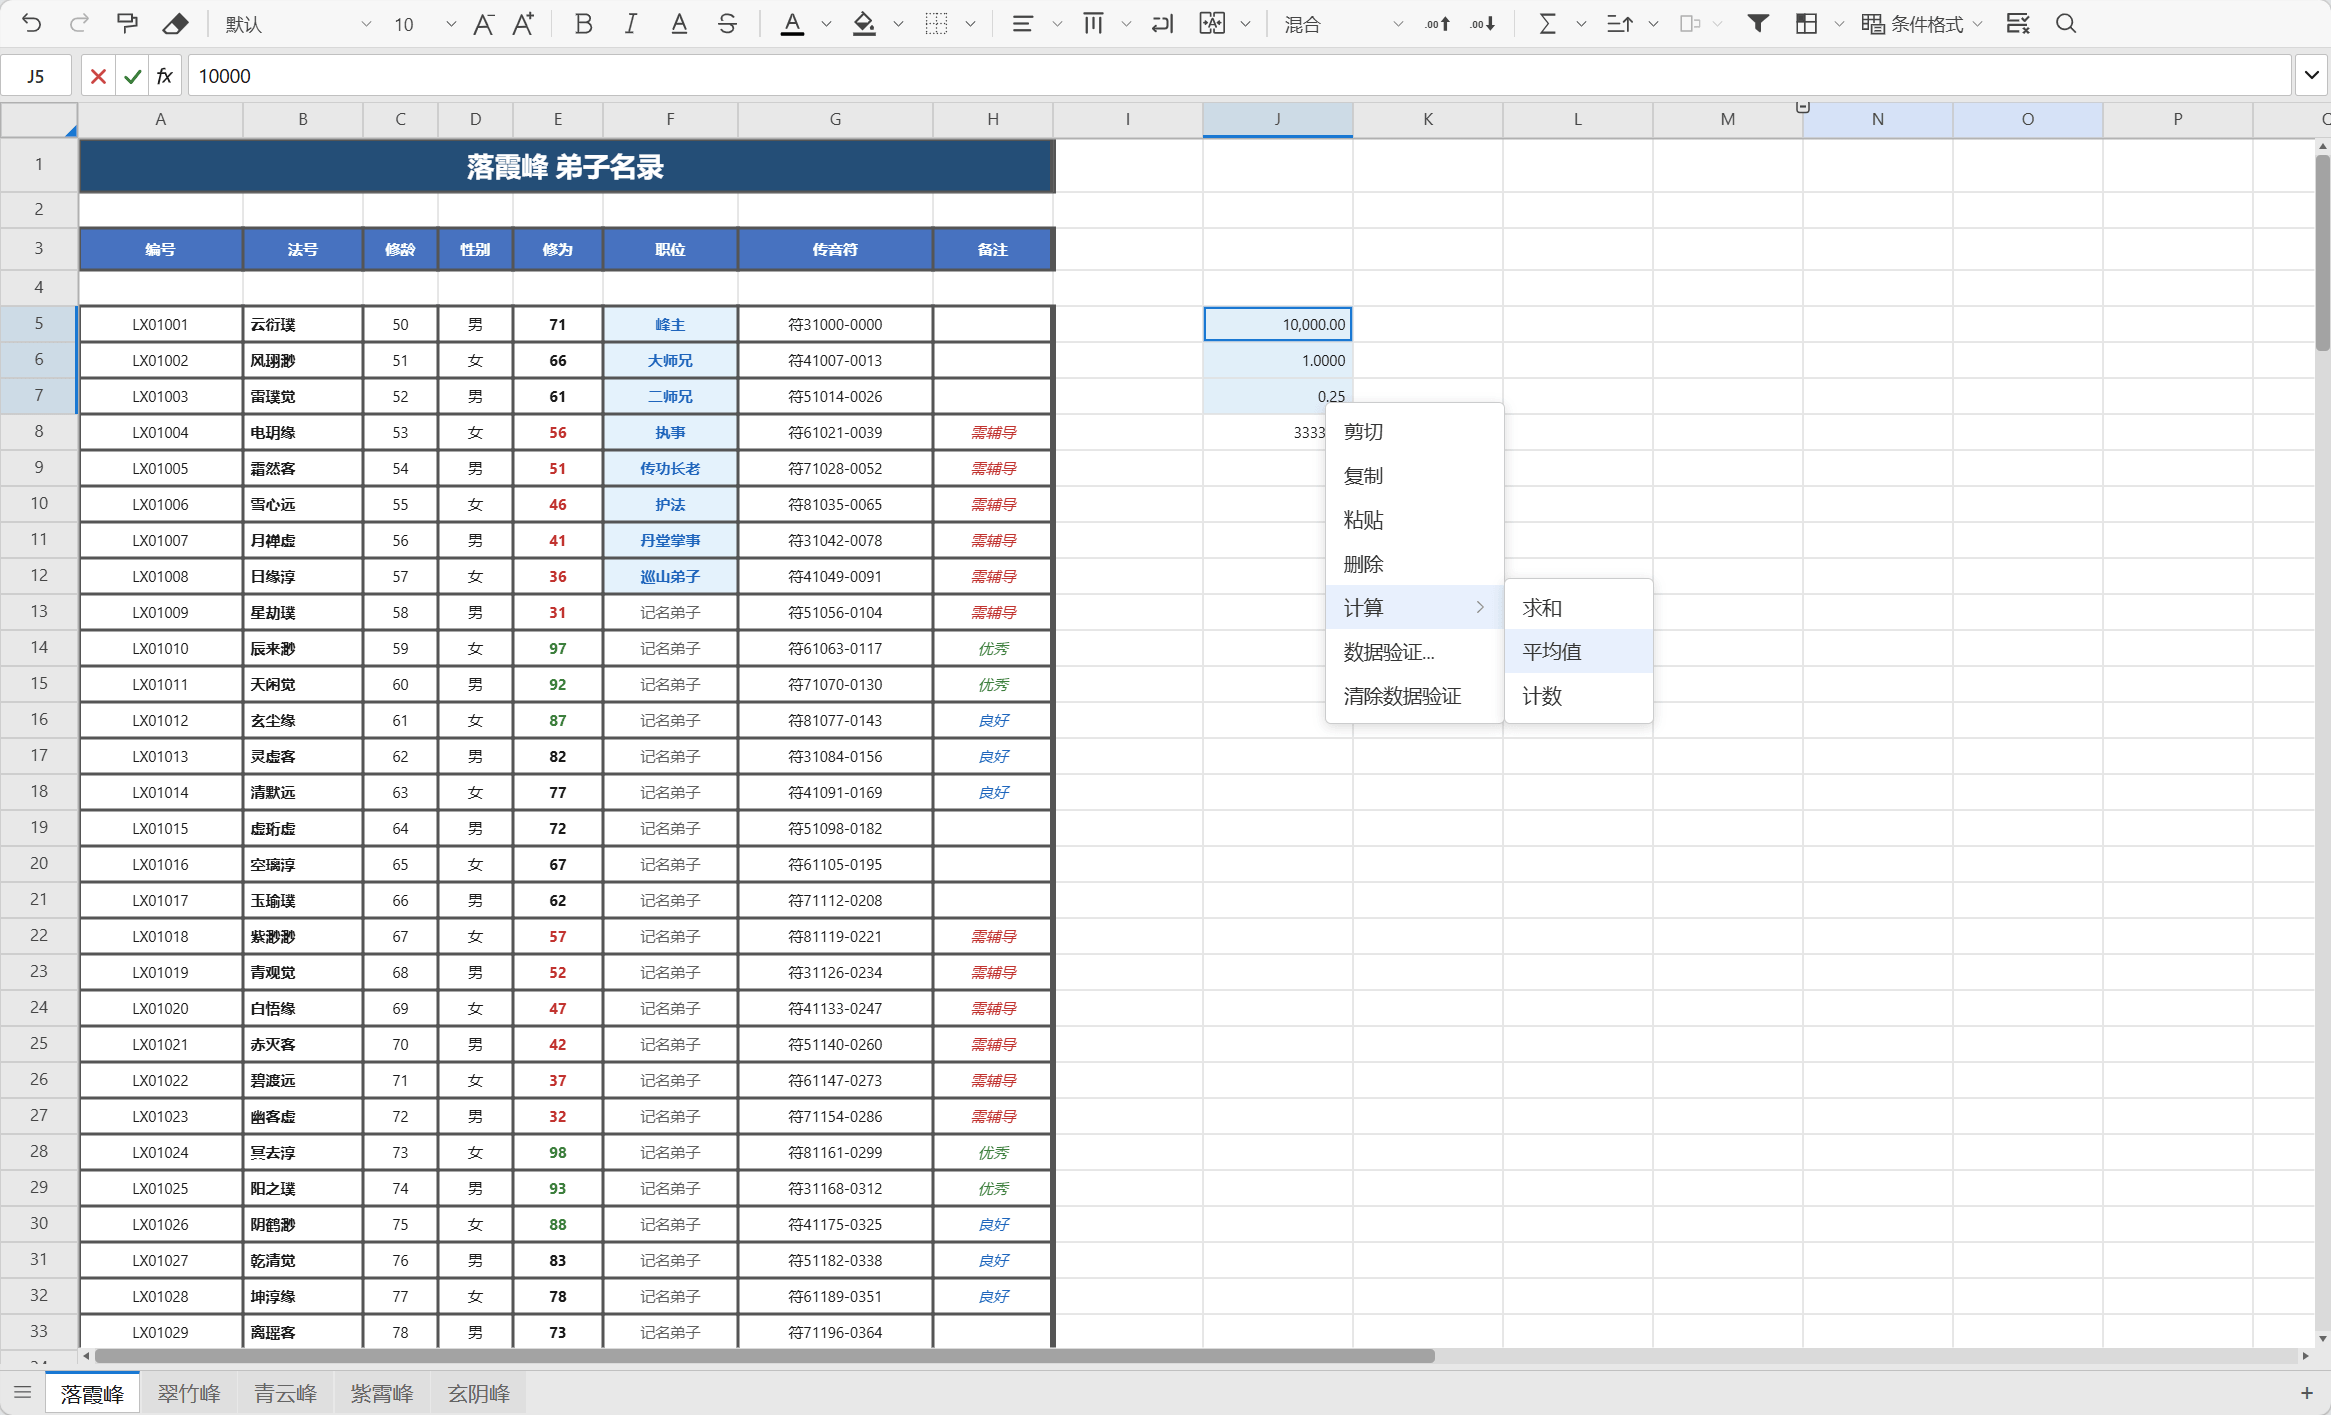
Task: Decrease font size with A- icon
Action: [483, 24]
